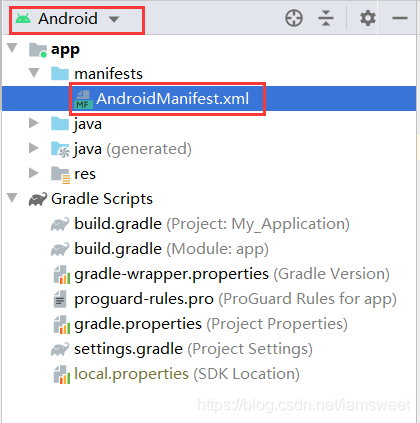Select settings.gradle (Project Settings)
The width and height of the screenshot is (420, 423).
click(x=193, y=349)
